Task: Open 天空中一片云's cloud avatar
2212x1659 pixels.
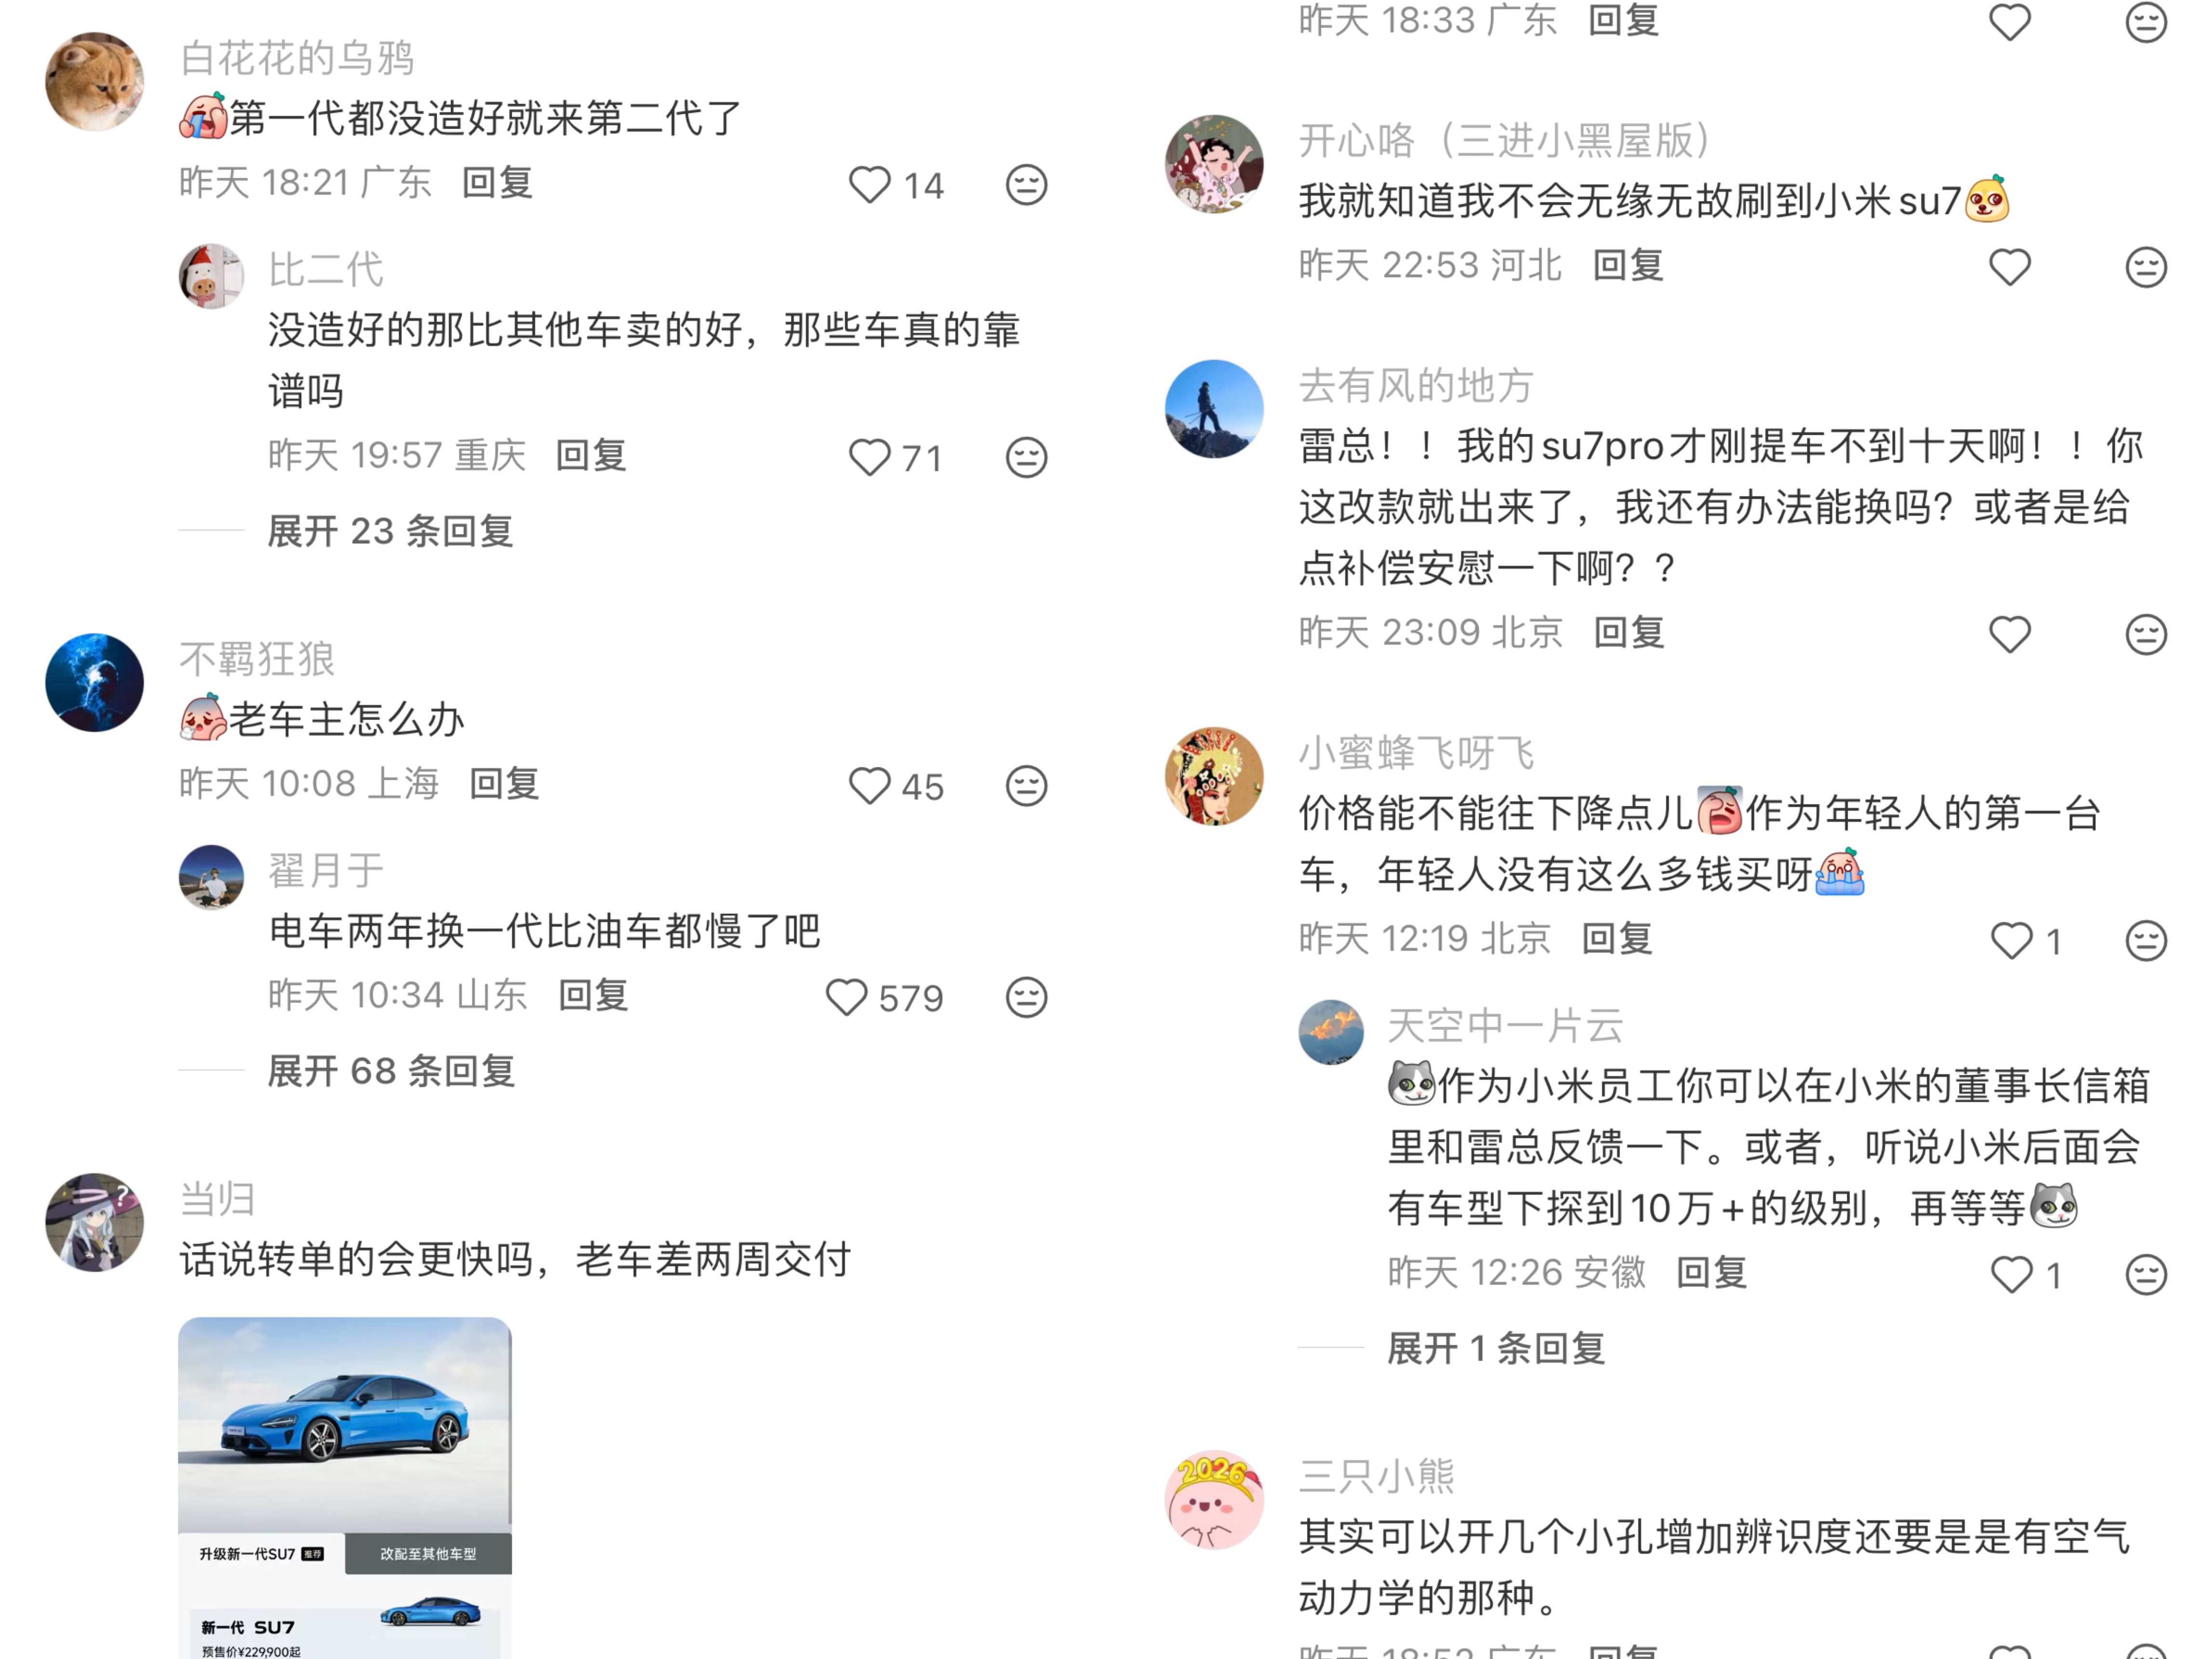Action: [x=1331, y=1032]
